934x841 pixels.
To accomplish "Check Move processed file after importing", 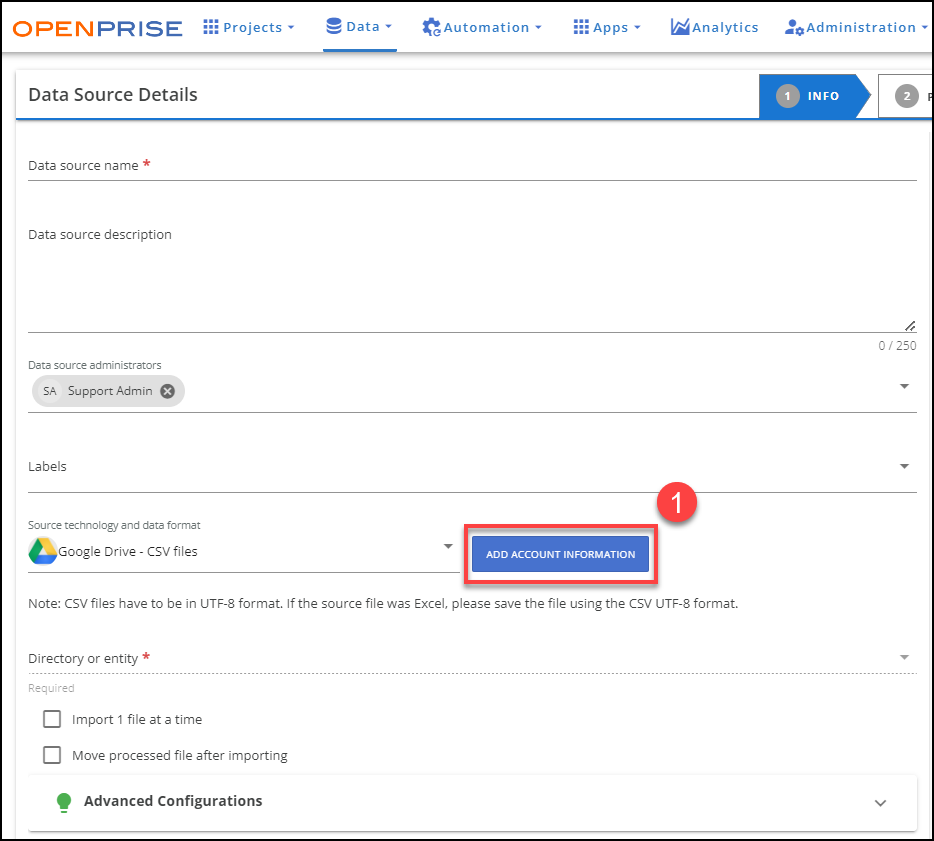I will (51, 755).
